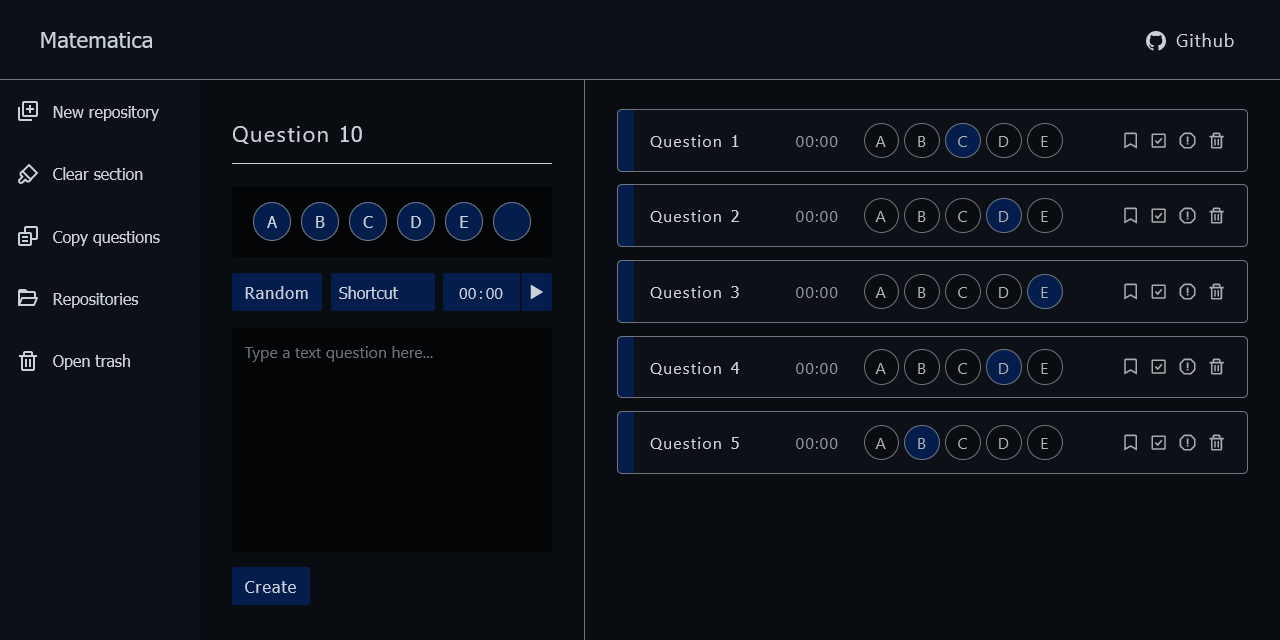Toggle answer D on Question 2

click(x=1003, y=216)
